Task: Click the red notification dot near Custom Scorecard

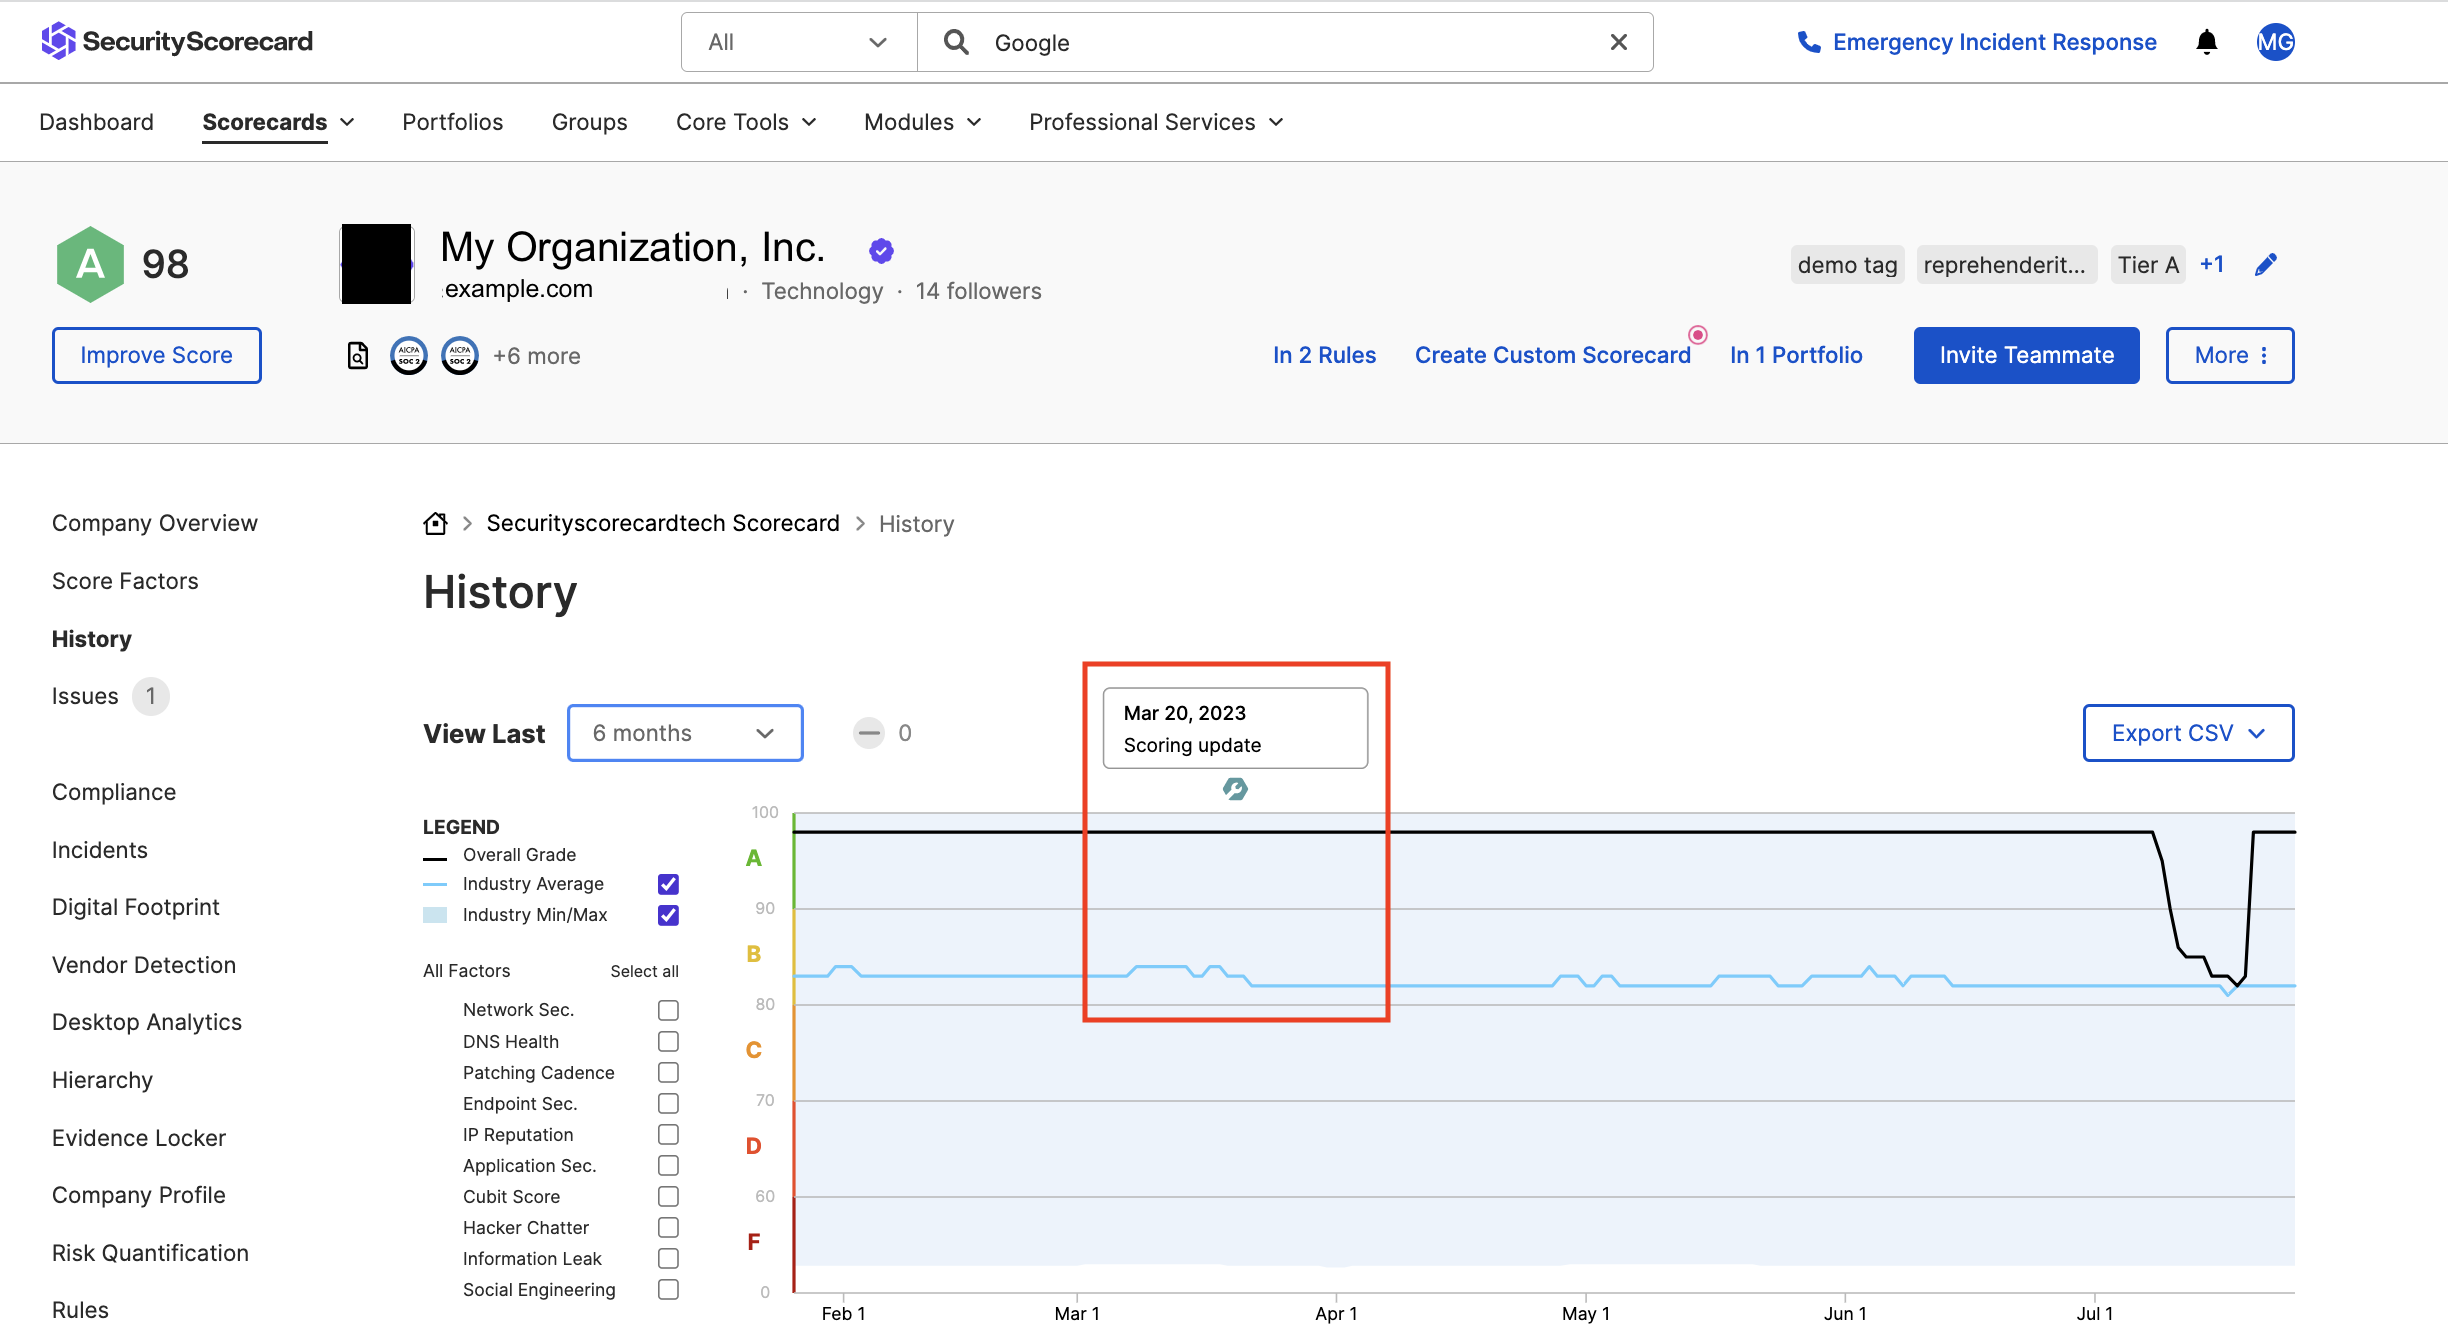Action: point(1698,334)
